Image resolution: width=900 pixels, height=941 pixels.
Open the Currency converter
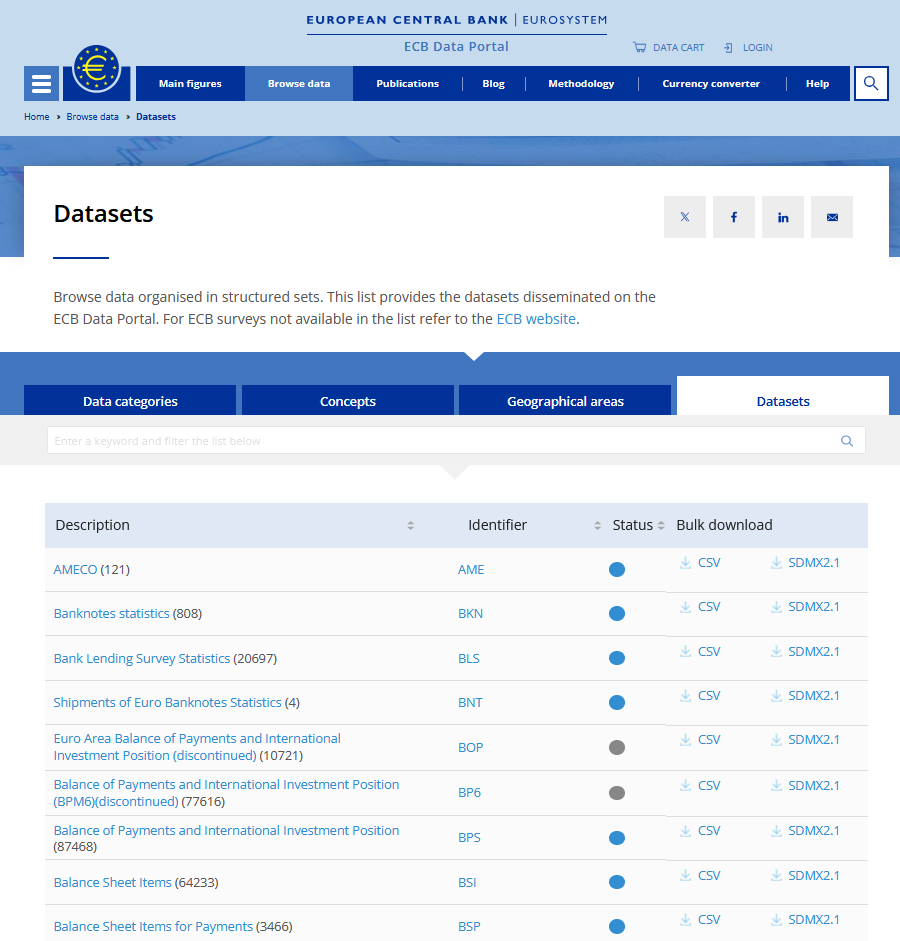tap(711, 83)
